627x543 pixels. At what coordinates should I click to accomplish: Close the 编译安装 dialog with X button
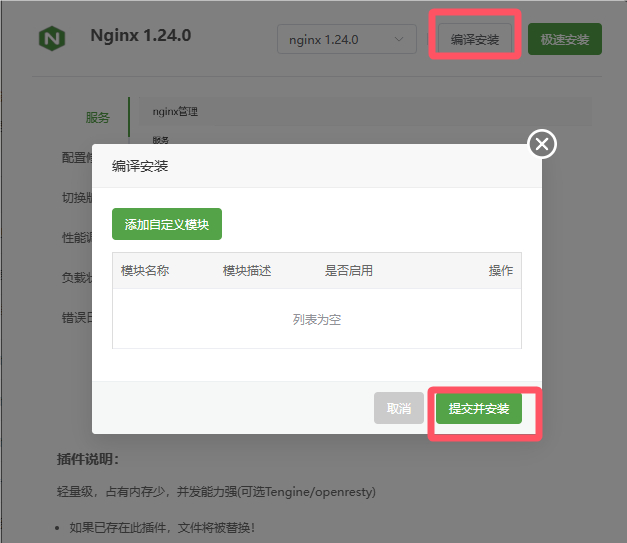542,144
